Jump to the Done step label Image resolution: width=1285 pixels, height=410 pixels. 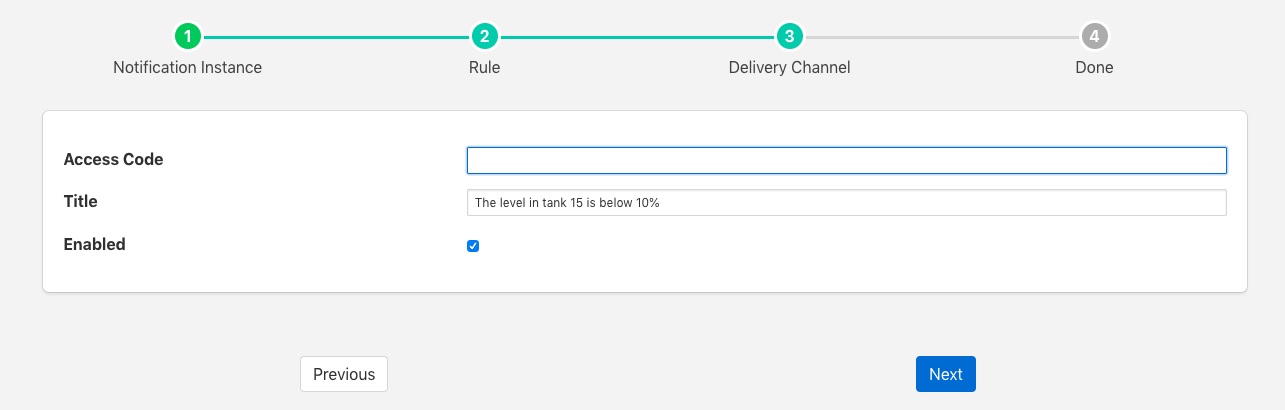1094,68
